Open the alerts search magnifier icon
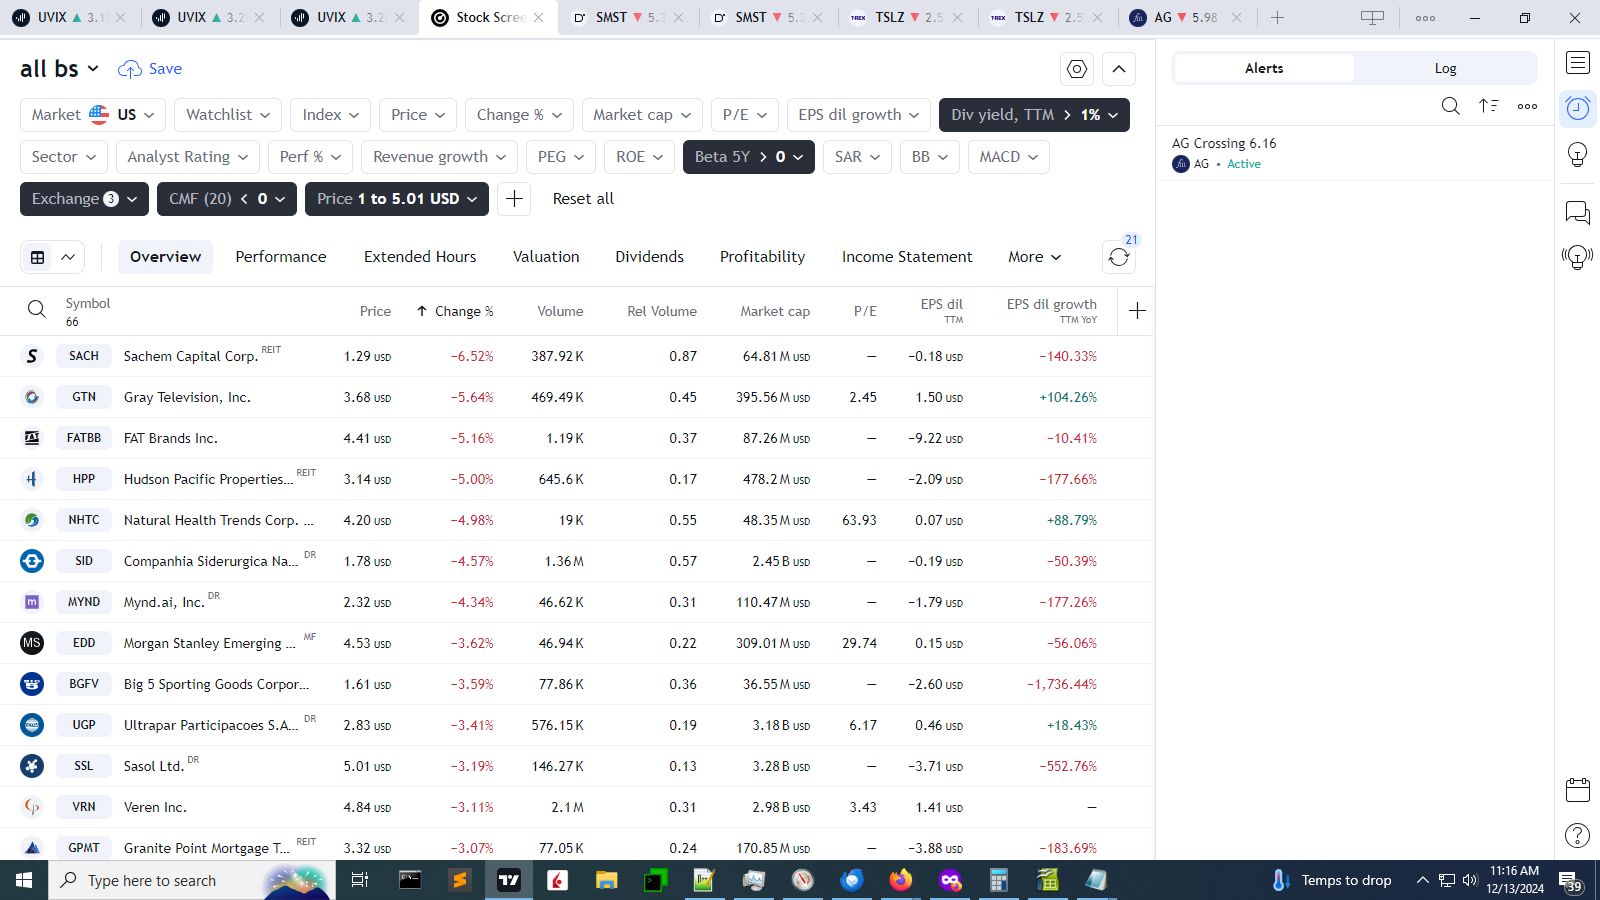Image resolution: width=1600 pixels, height=900 pixels. 1450,106
